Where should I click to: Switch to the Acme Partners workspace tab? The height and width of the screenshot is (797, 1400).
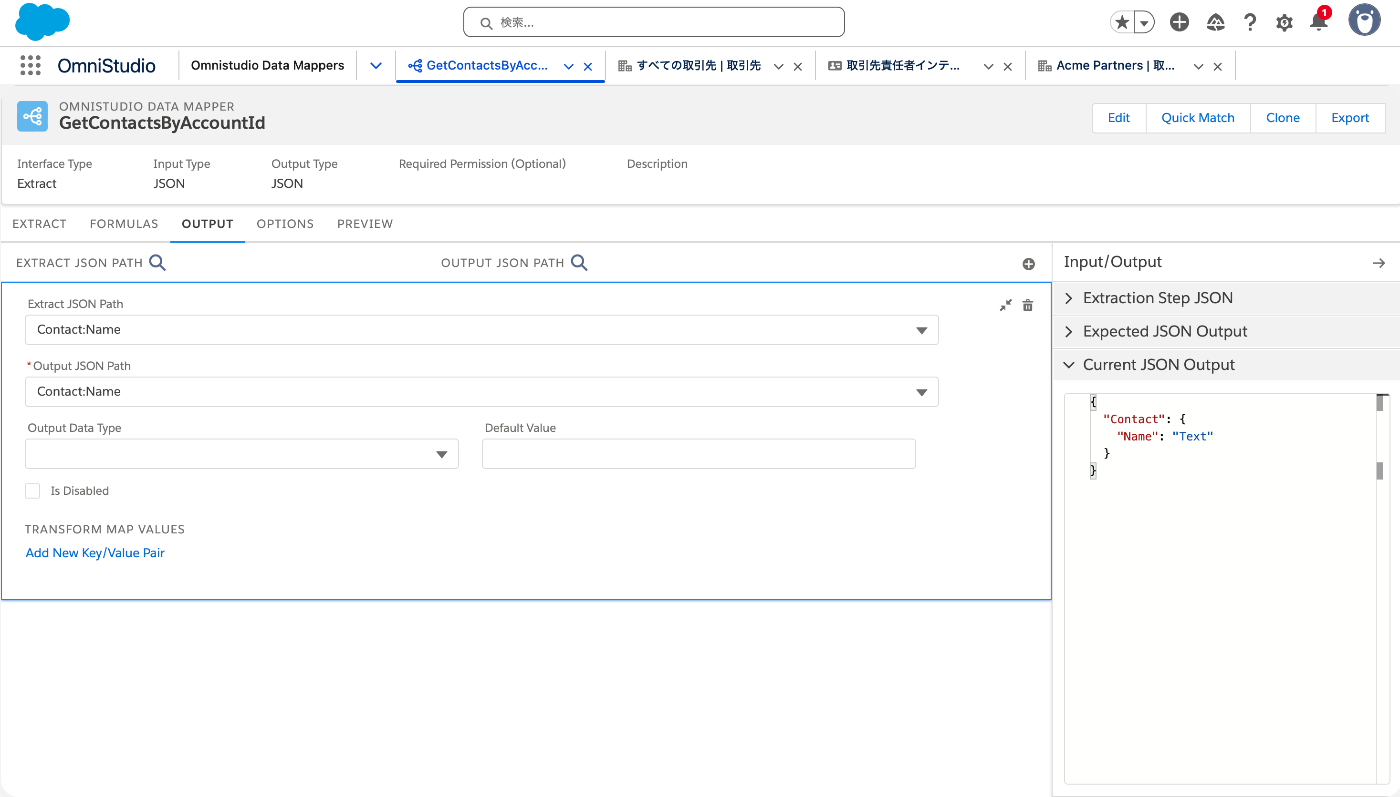coord(1107,66)
